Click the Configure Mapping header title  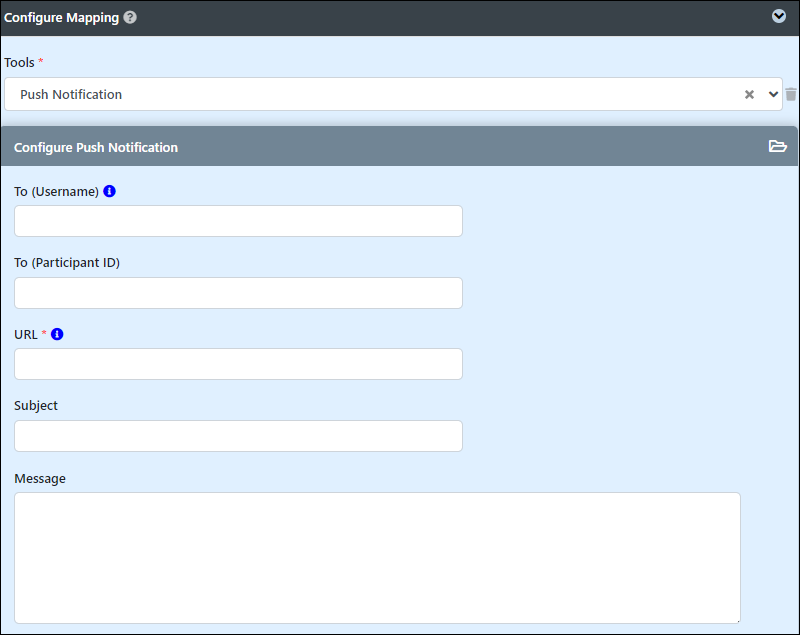(x=61, y=17)
